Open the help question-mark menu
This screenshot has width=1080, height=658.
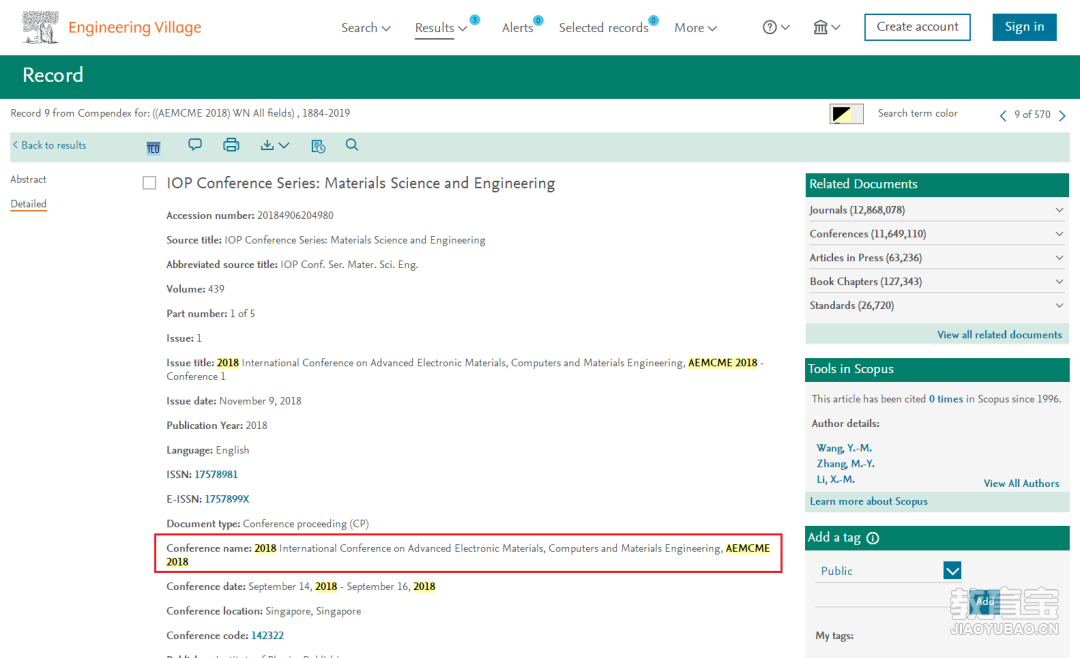776,28
